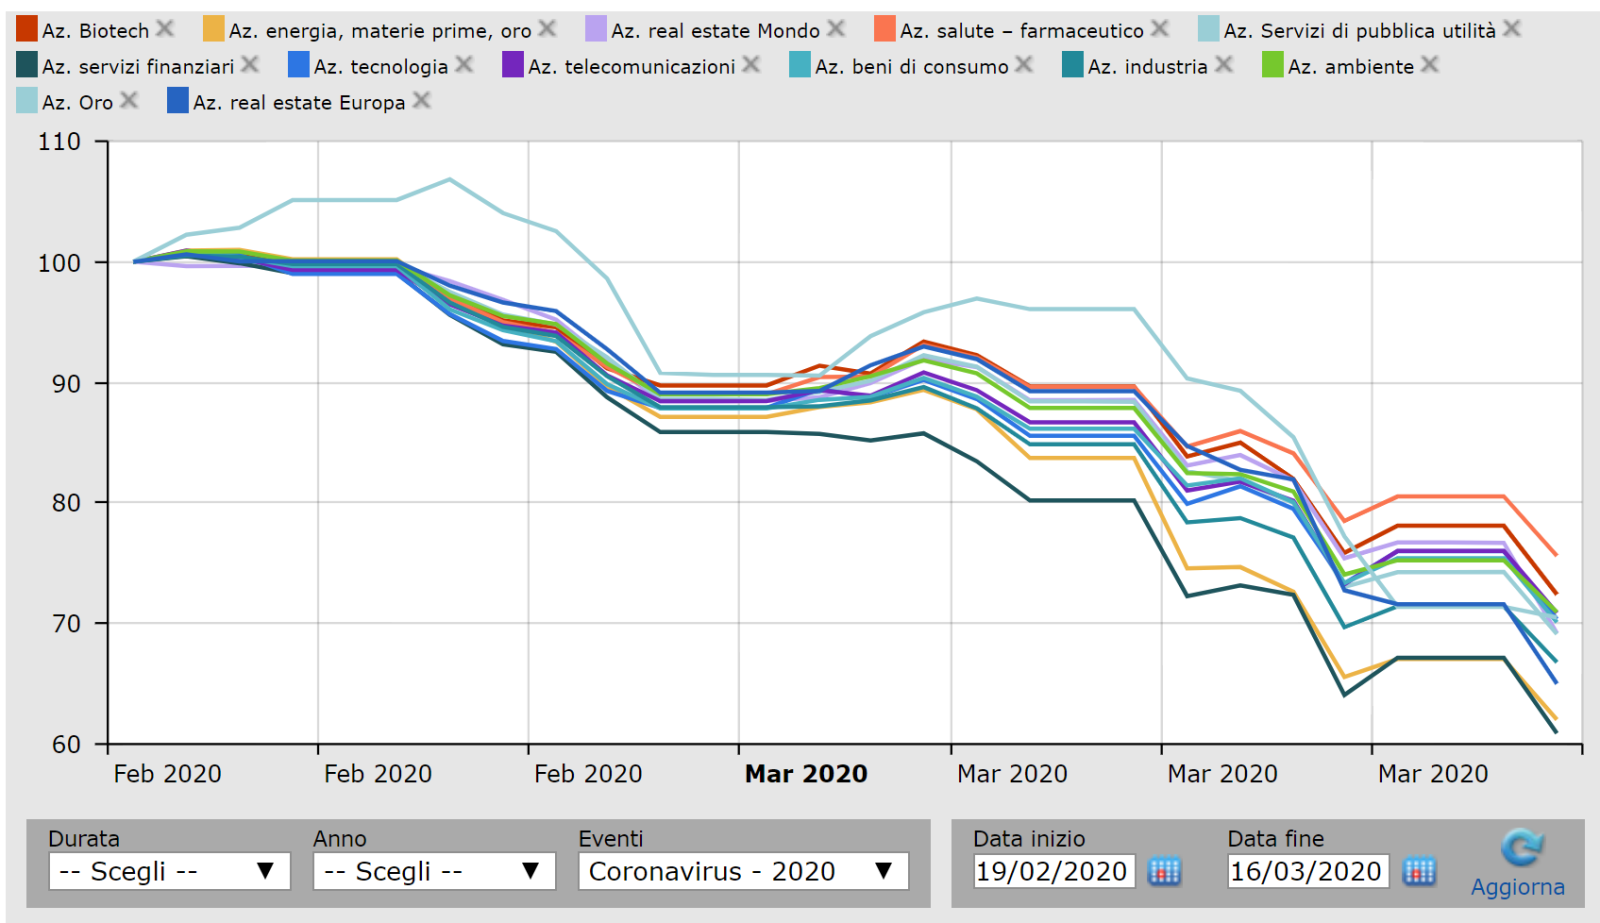Open the Eventi dropdown showing Coronavirus - 2020

pyautogui.click(x=743, y=871)
